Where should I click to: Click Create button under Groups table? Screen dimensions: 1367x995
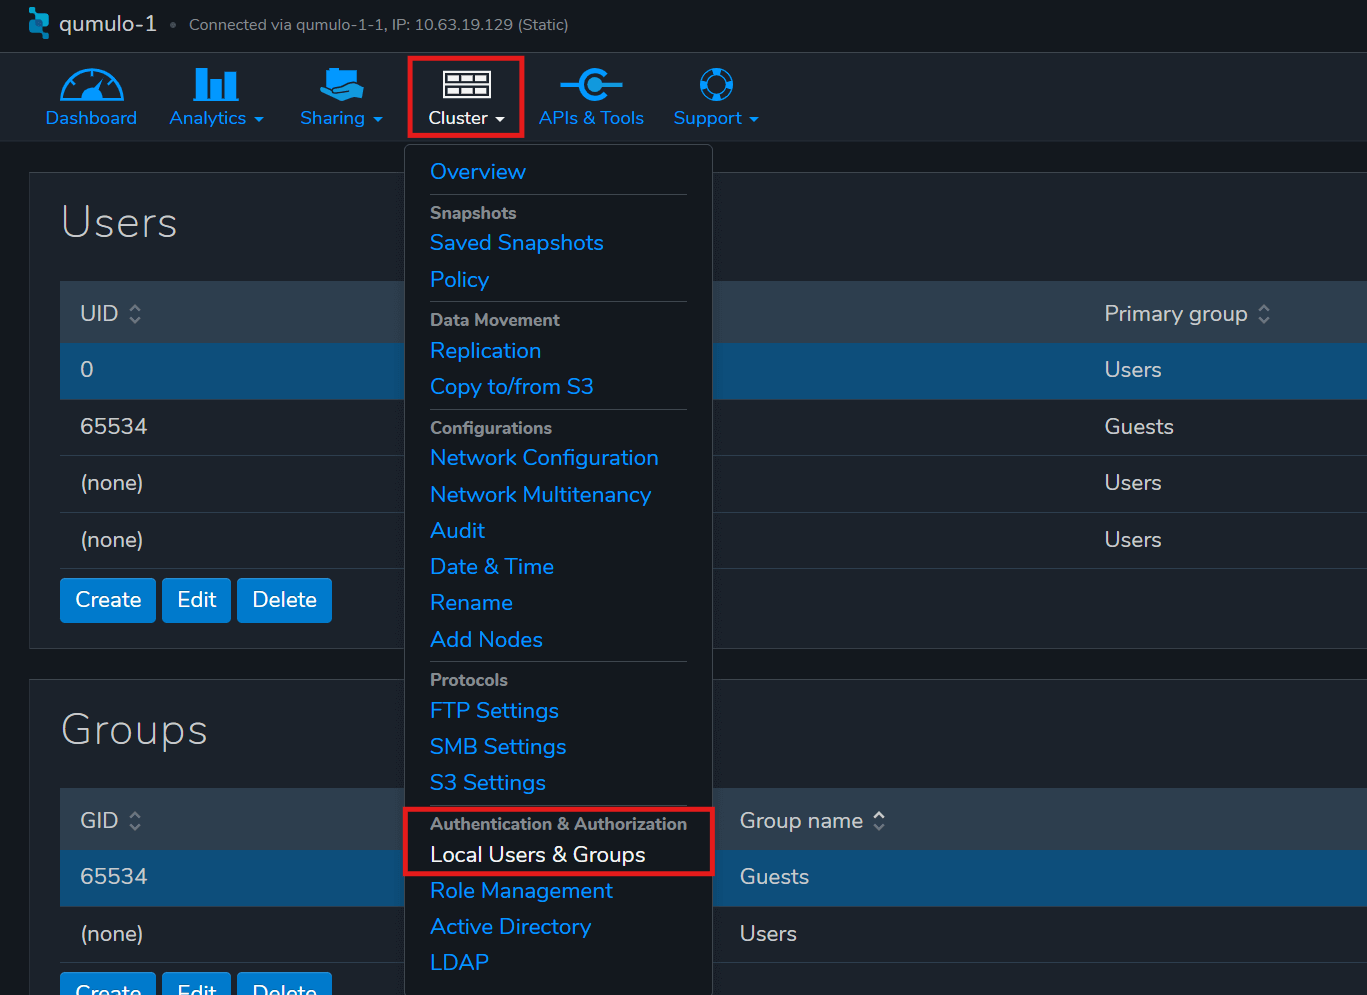point(108,984)
